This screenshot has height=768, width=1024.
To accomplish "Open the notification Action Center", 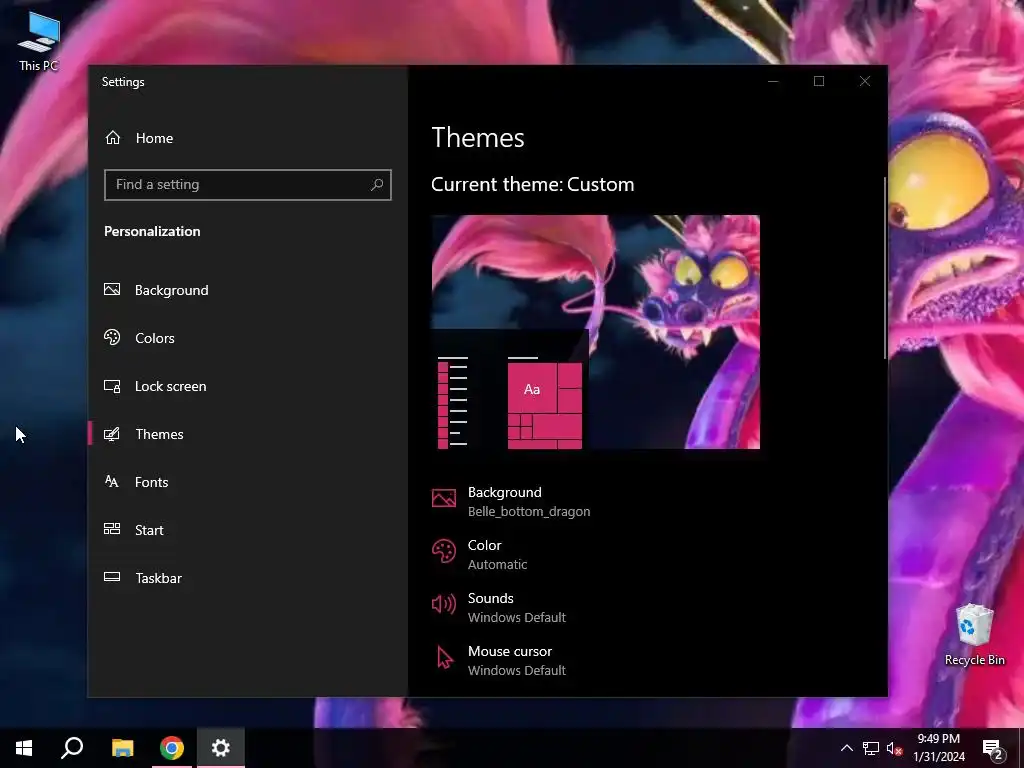I will pos(993,749).
